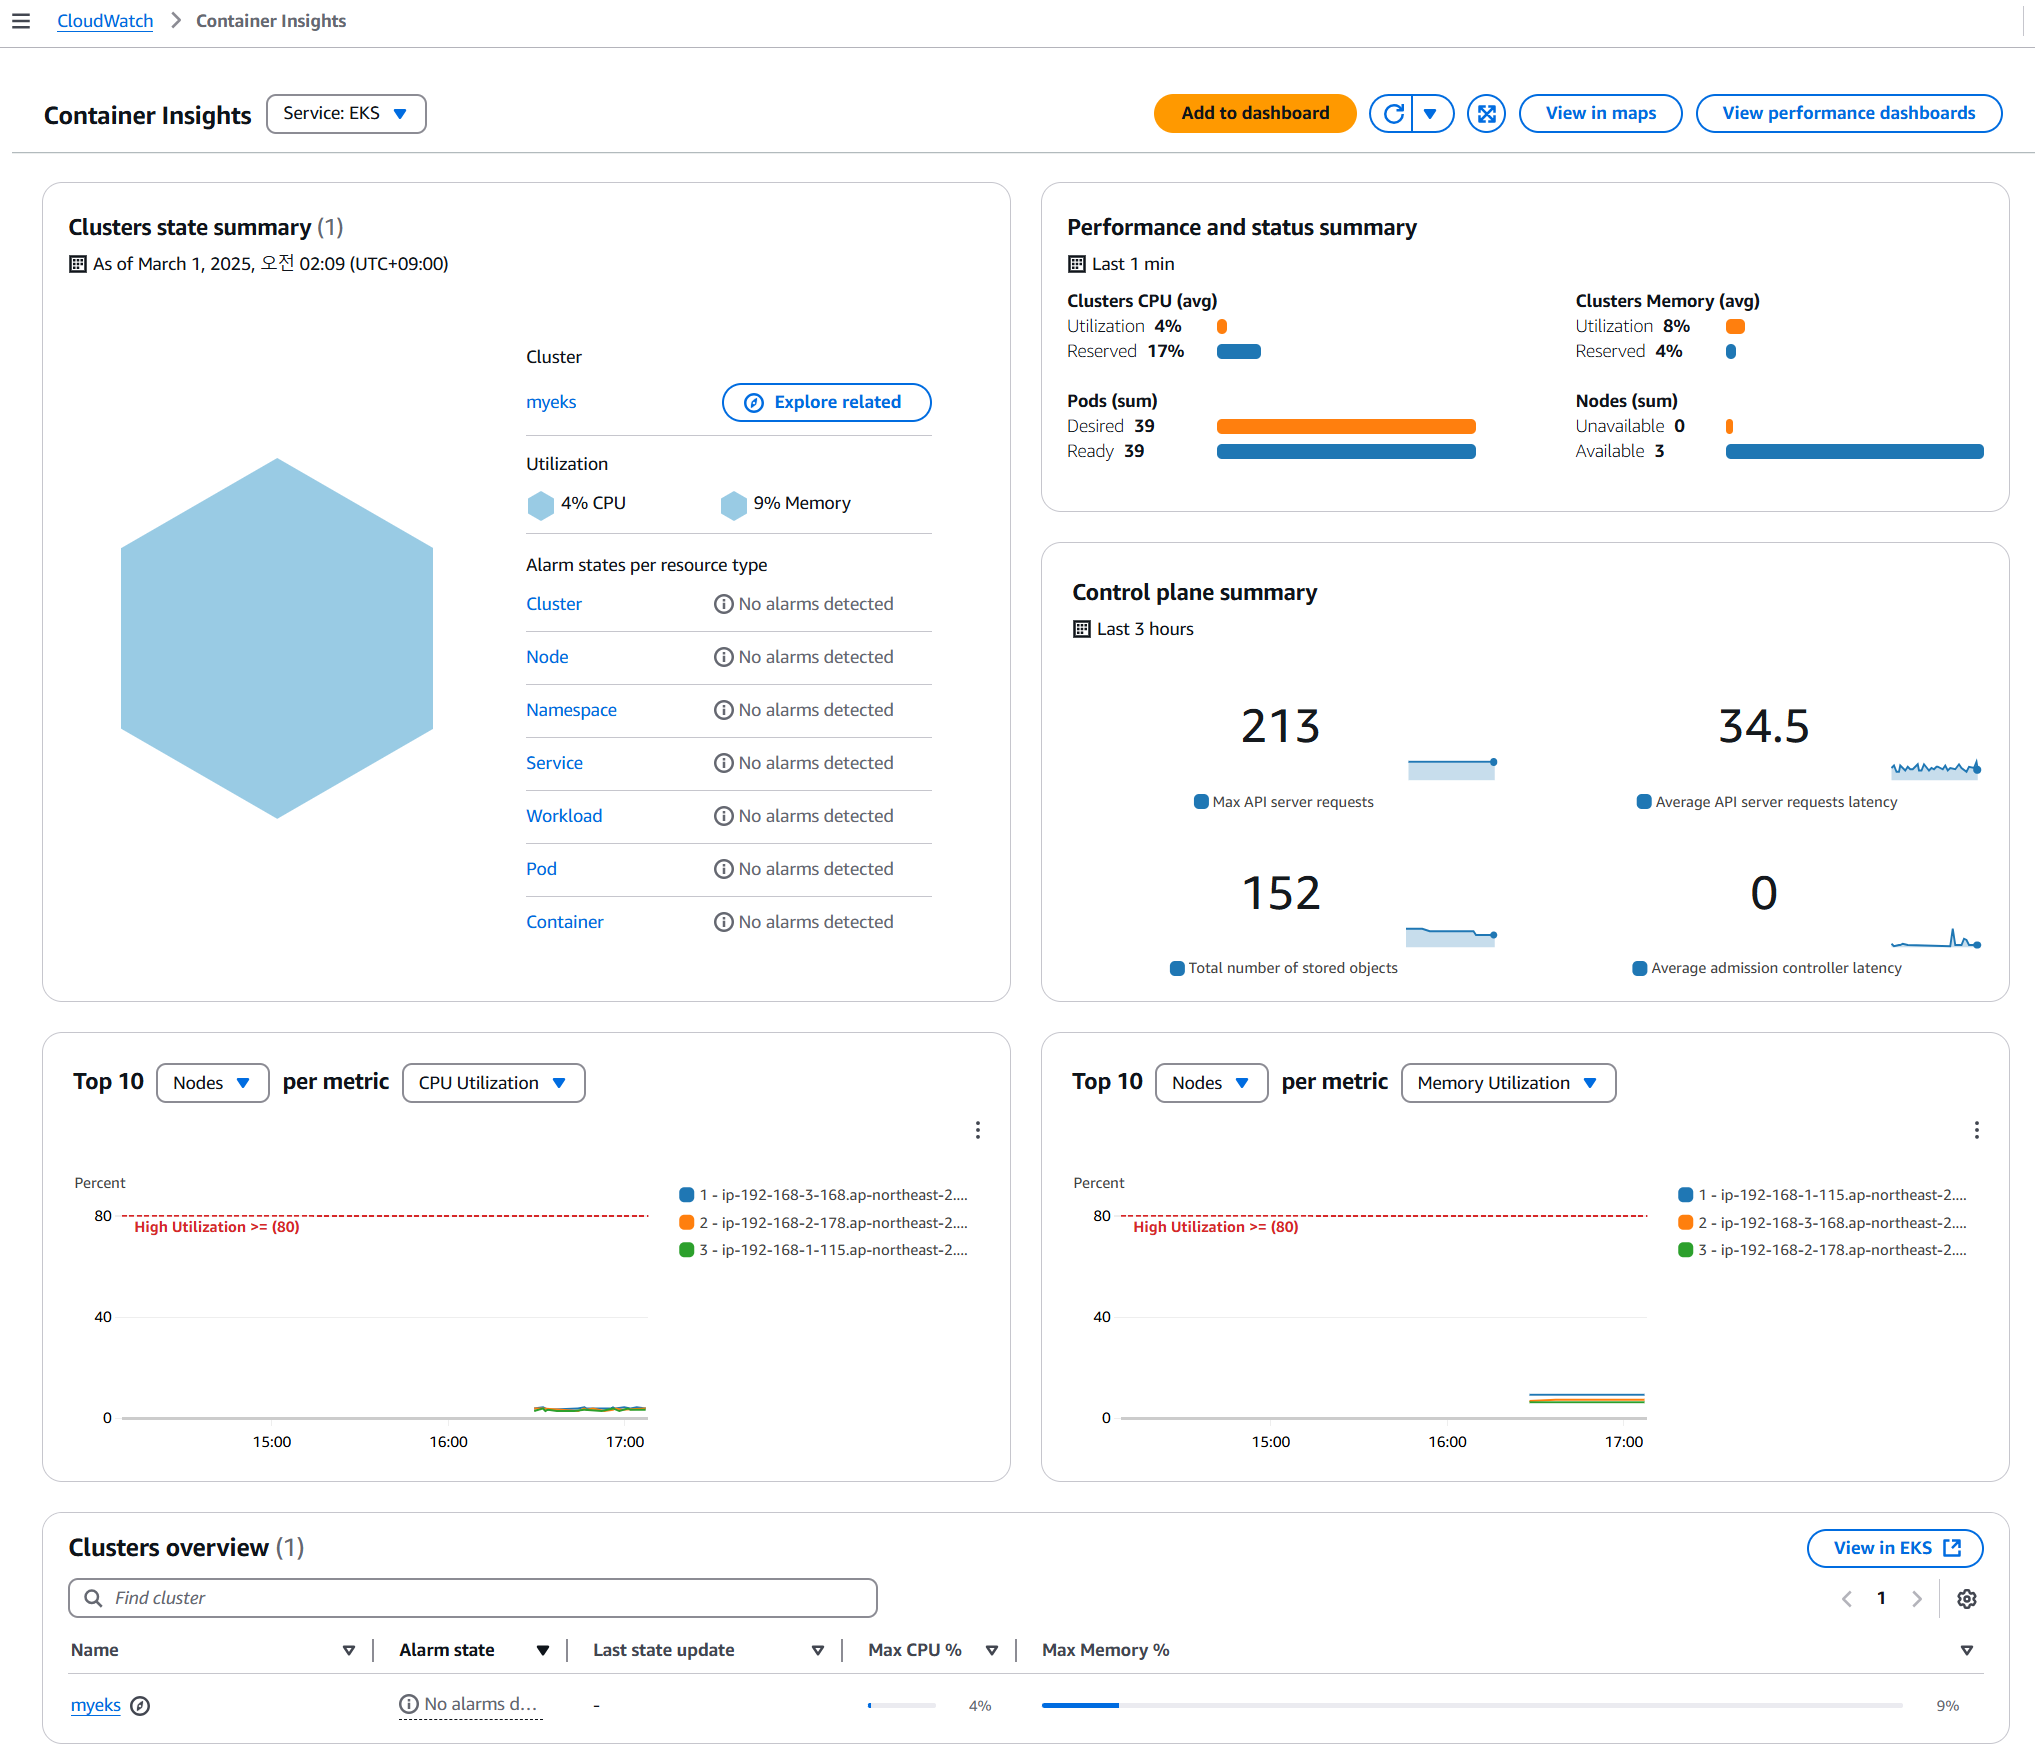Click the info icon in Container alarm row

(x=723, y=922)
